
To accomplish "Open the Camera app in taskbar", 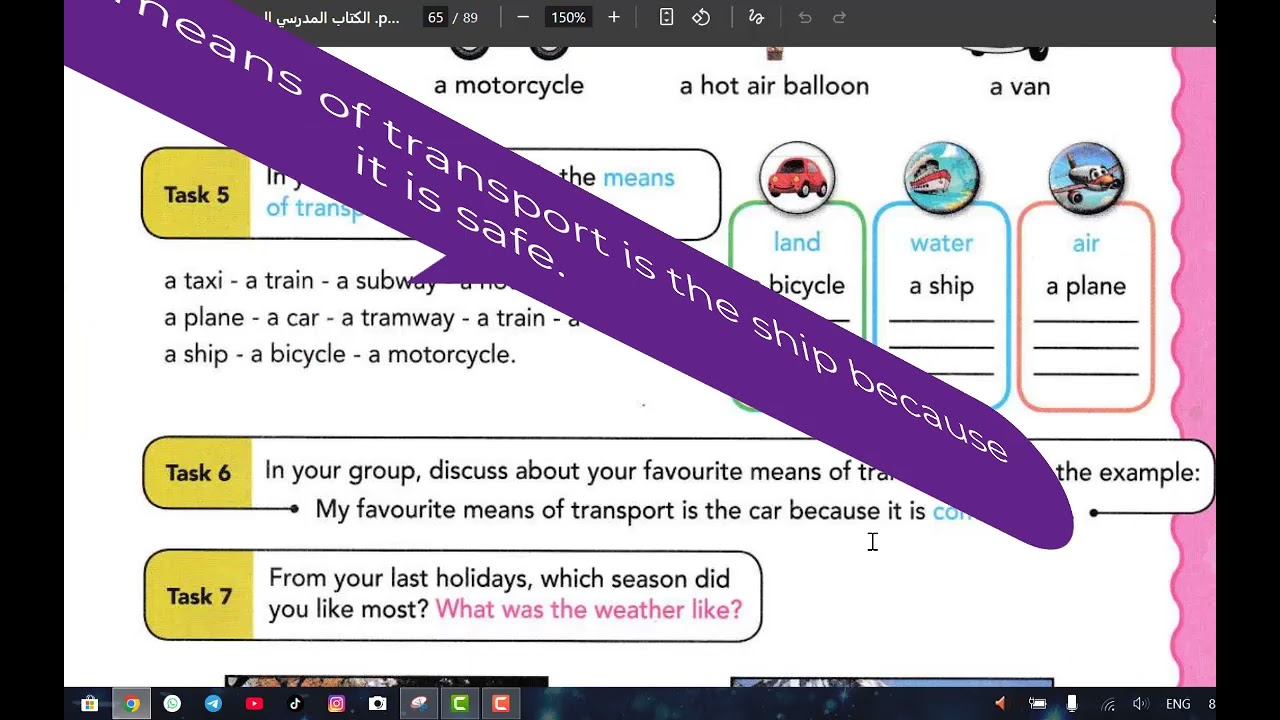I will pyautogui.click(x=377, y=704).
